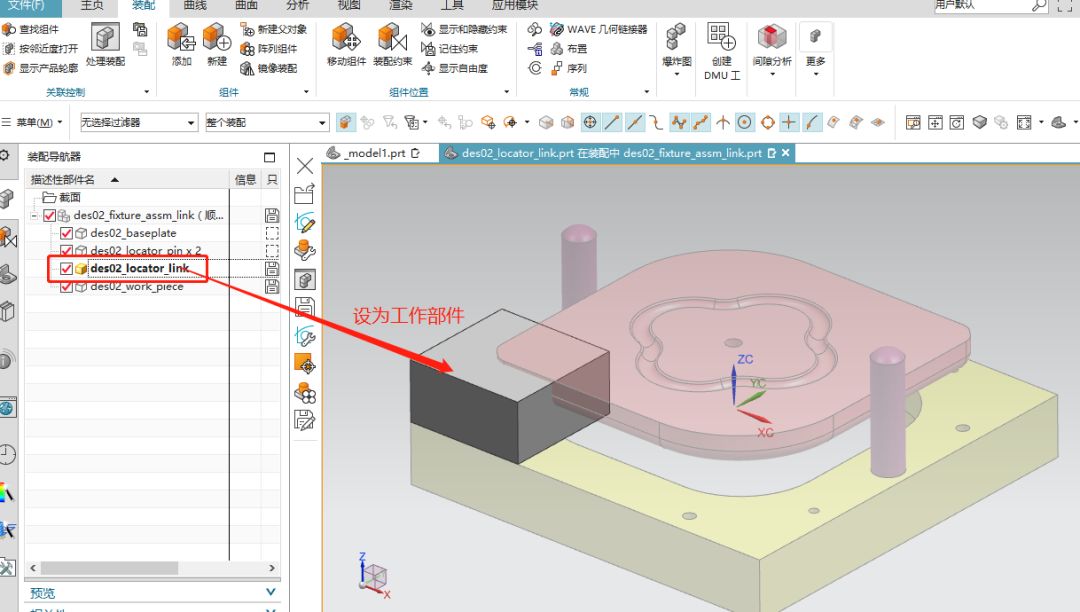Screen dimensions: 1080x612
Task: Click 查找组件 (Find Component)
Action: tap(31, 29)
